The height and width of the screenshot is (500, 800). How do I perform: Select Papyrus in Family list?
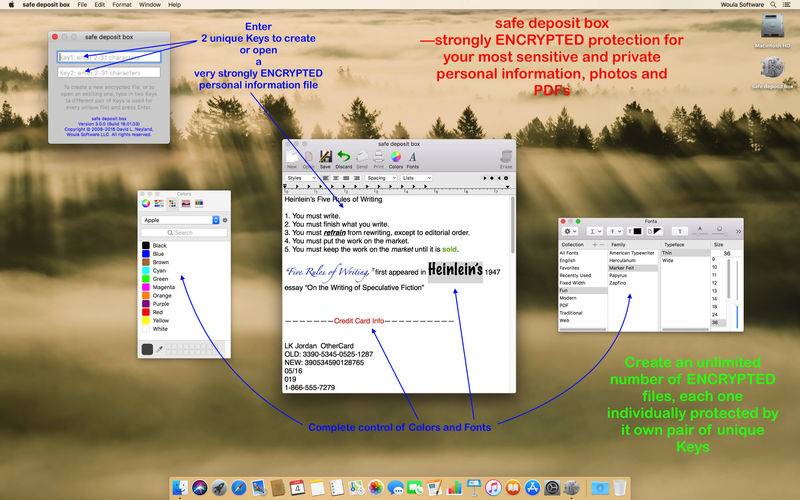pyautogui.click(x=633, y=276)
